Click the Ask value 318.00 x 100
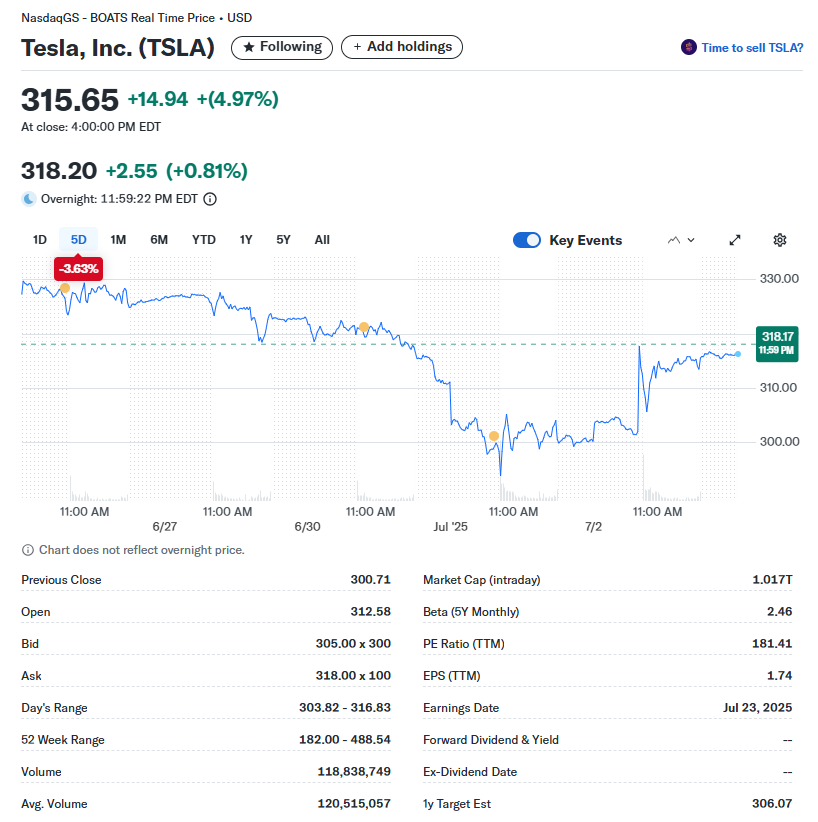 [x=353, y=675]
